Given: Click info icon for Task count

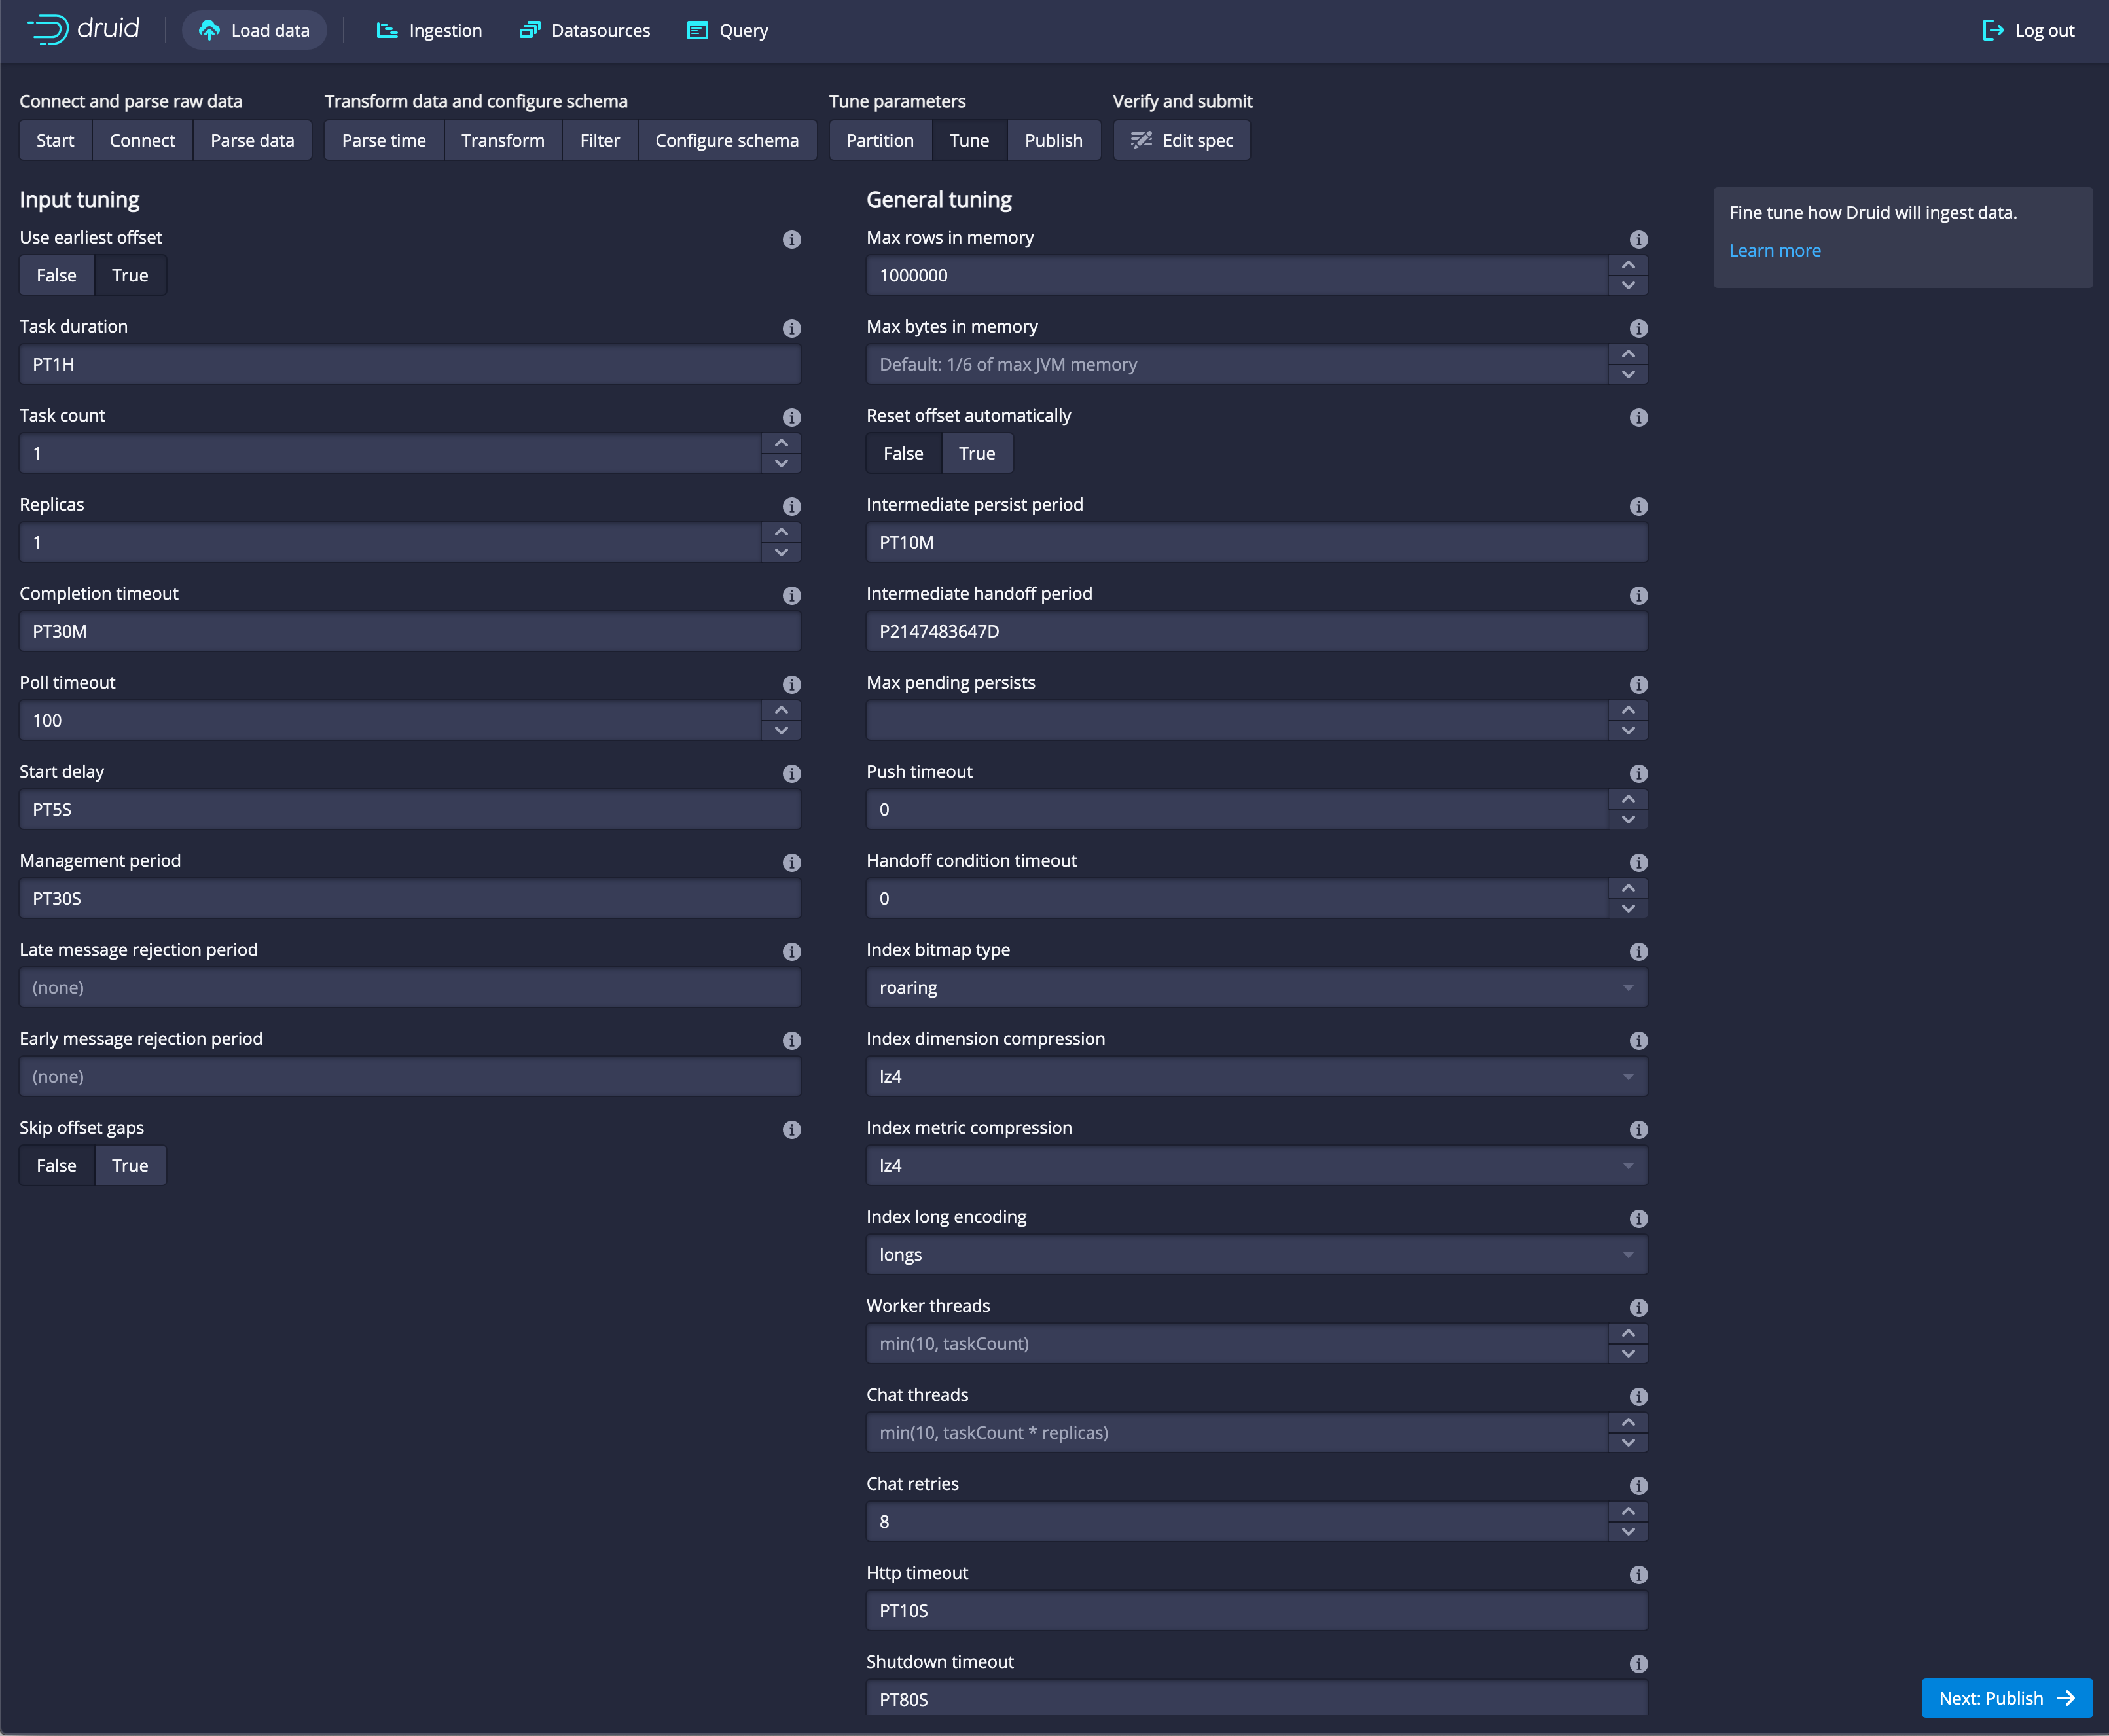Looking at the screenshot, I should 791,417.
